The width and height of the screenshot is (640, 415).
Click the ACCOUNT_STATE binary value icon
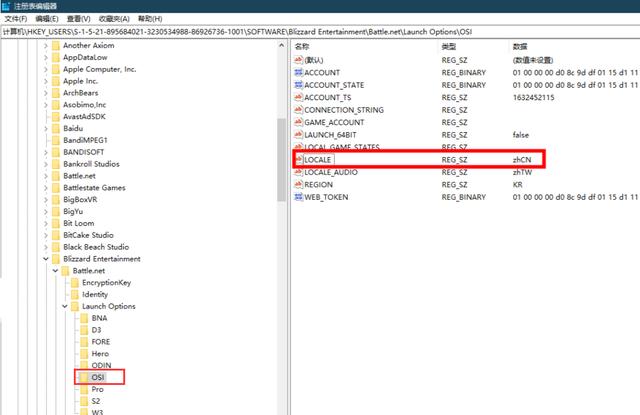click(298, 85)
